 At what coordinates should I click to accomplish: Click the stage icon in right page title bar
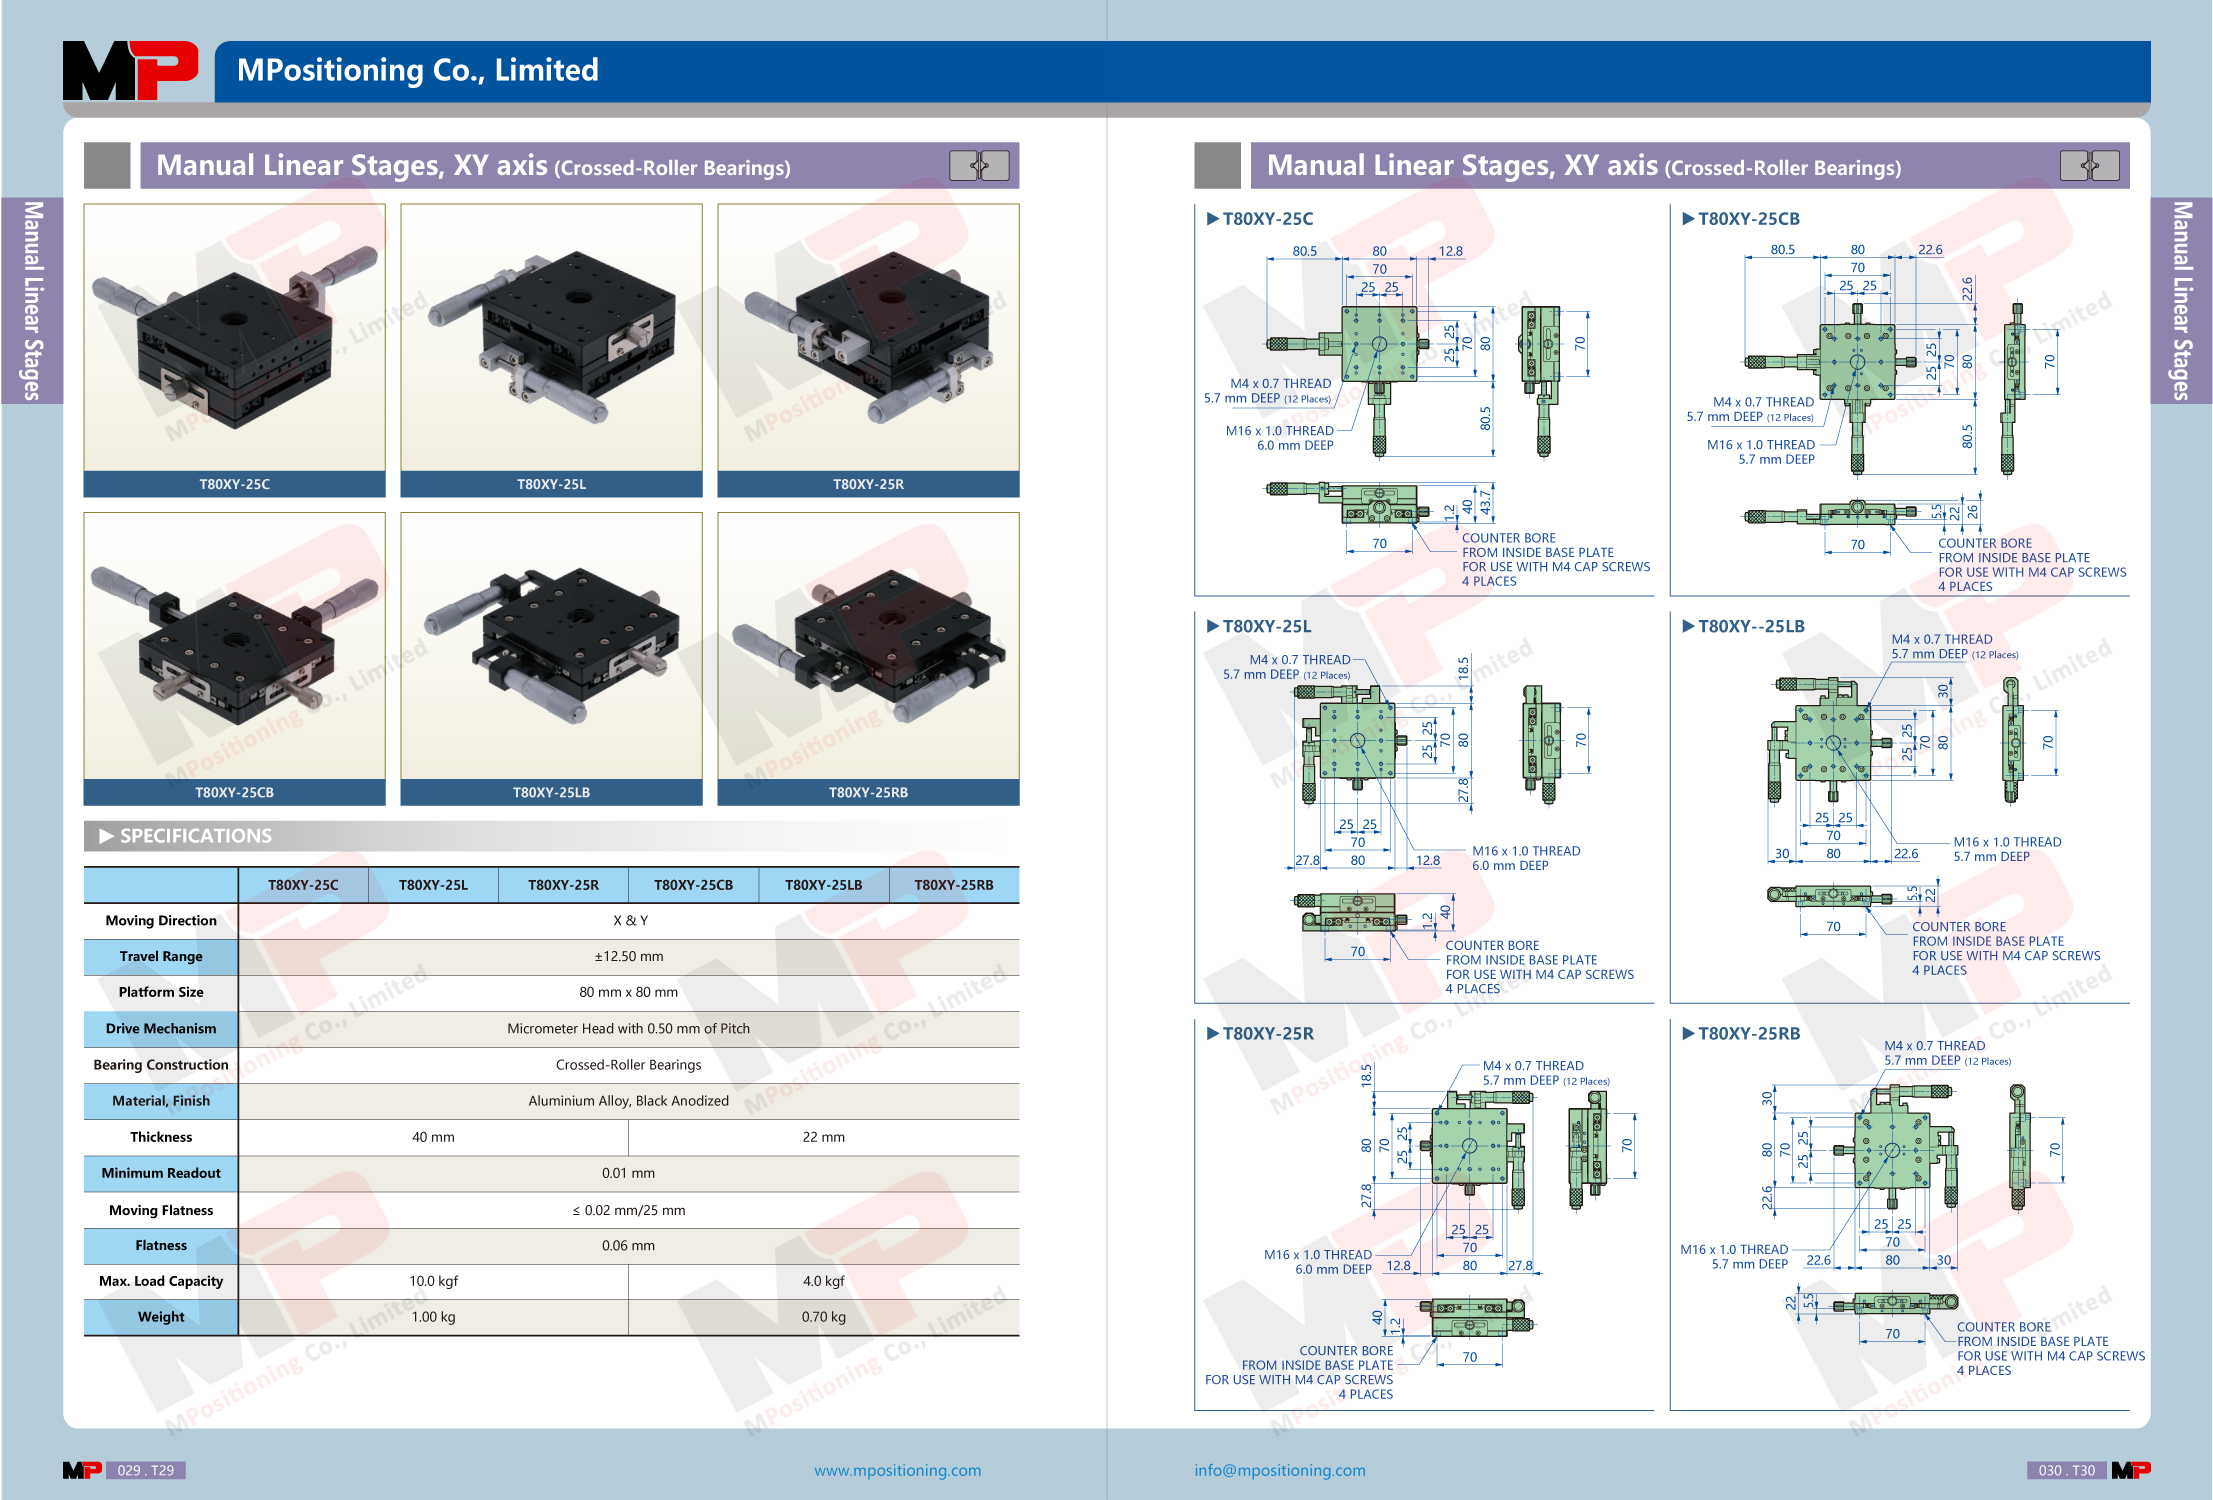[2089, 165]
